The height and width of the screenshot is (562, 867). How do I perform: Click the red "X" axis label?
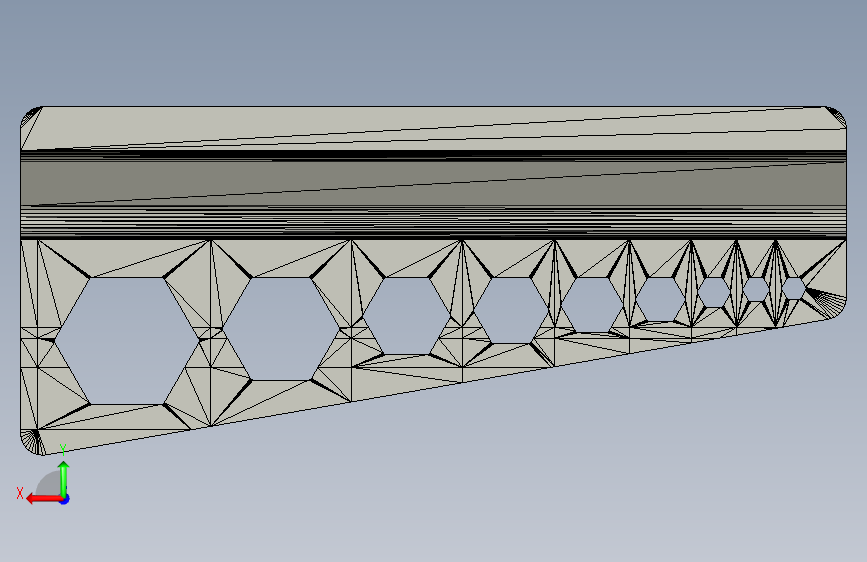pyautogui.click(x=20, y=493)
